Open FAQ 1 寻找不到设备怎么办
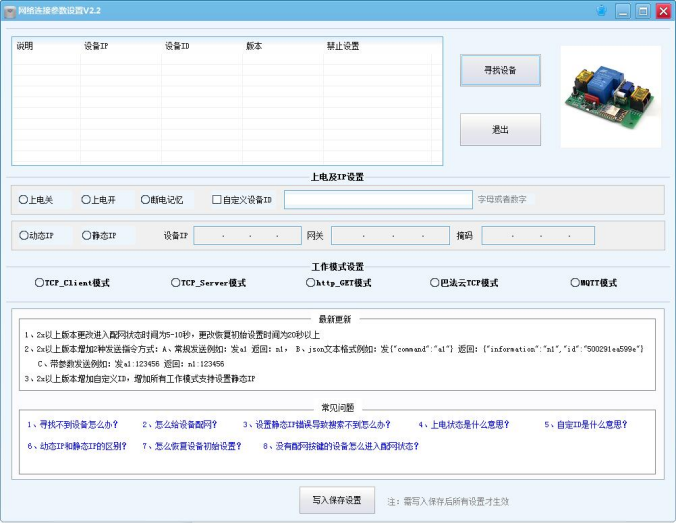Image resolution: width=677 pixels, height=524 pixels. point(73,425)
